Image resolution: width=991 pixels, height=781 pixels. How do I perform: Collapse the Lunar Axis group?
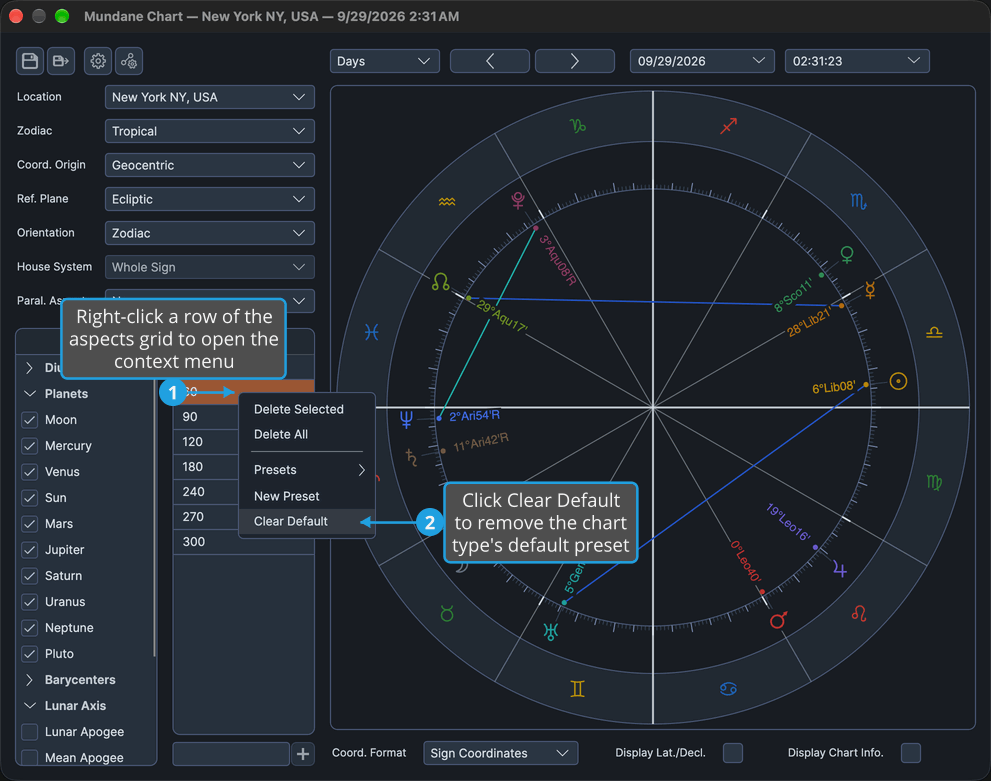(30, 706)
